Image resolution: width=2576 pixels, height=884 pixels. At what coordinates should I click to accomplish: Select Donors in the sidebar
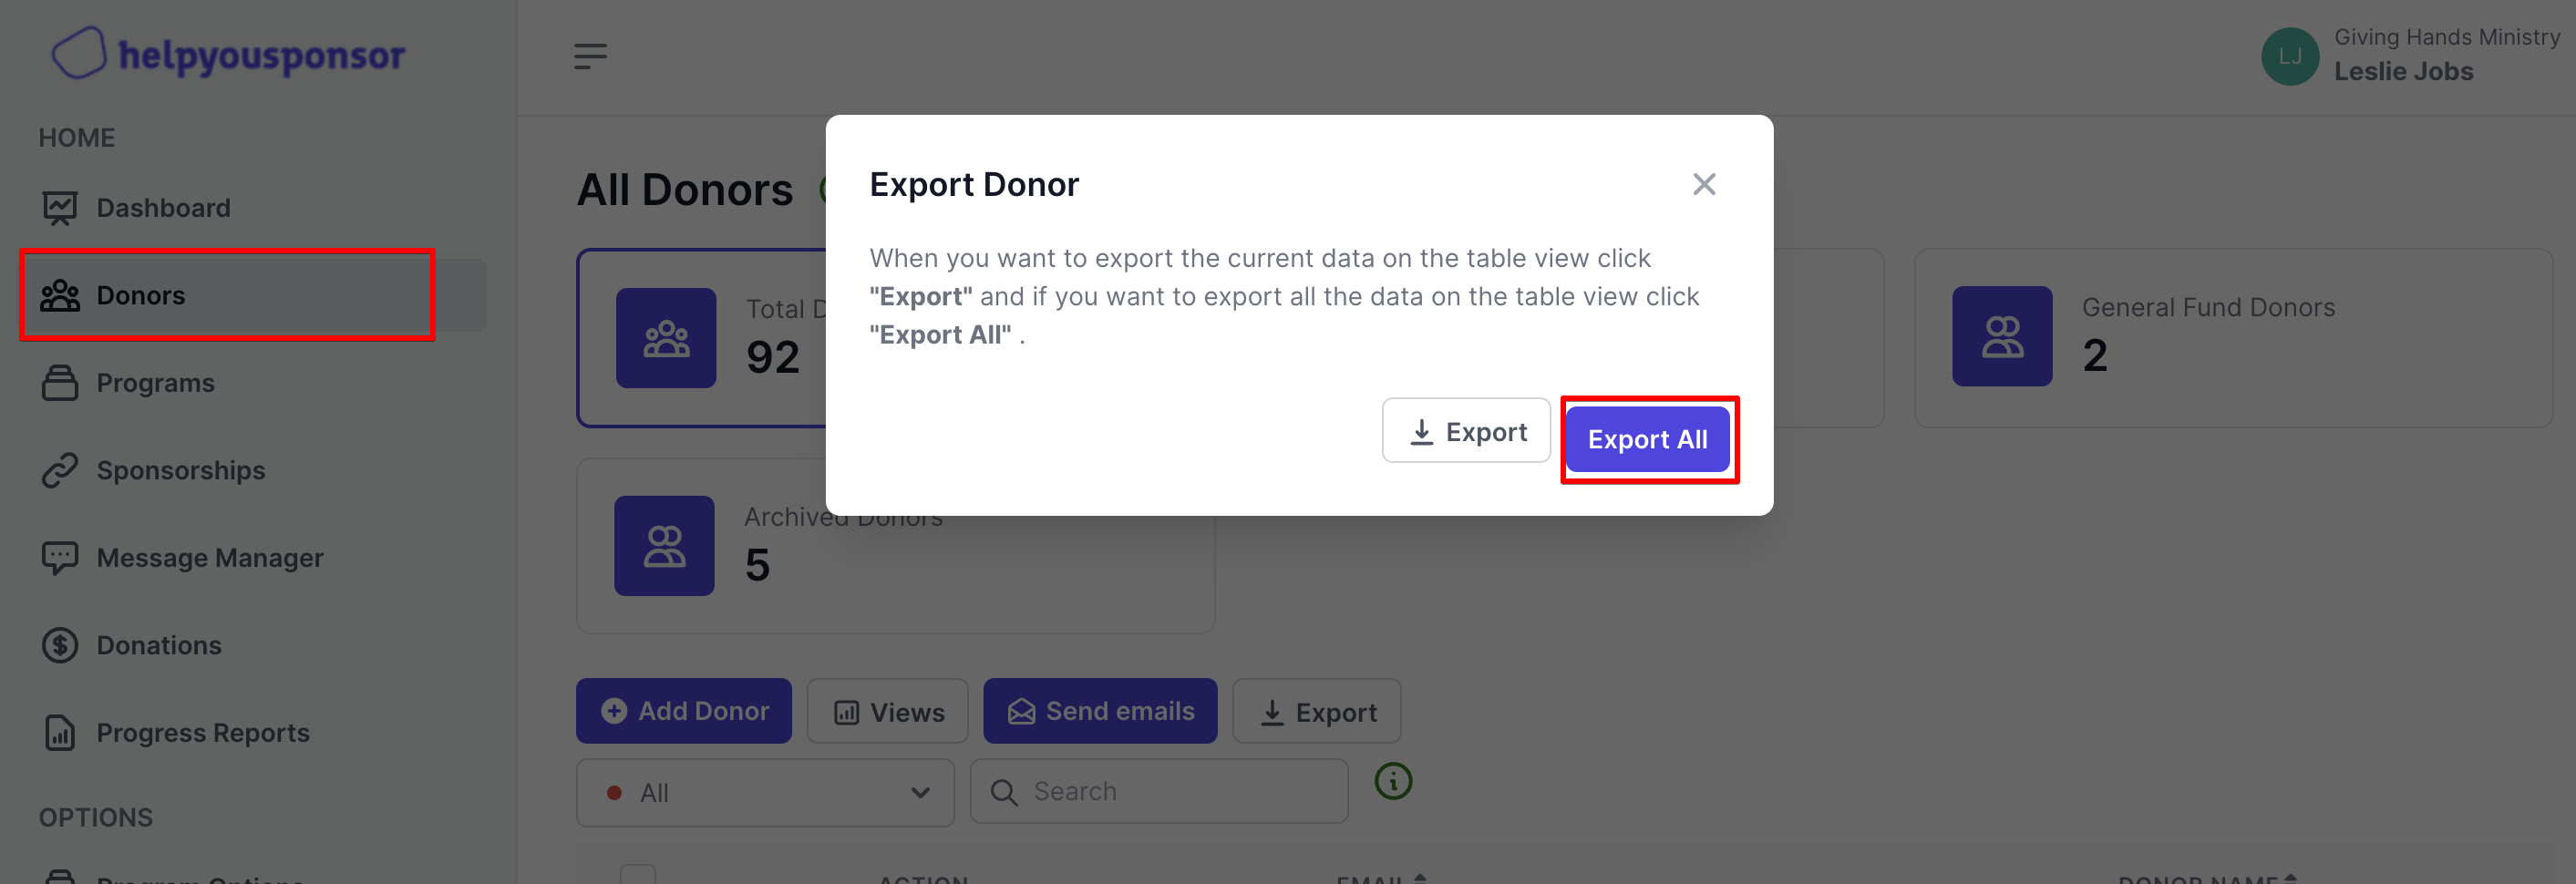click(141, 296)
